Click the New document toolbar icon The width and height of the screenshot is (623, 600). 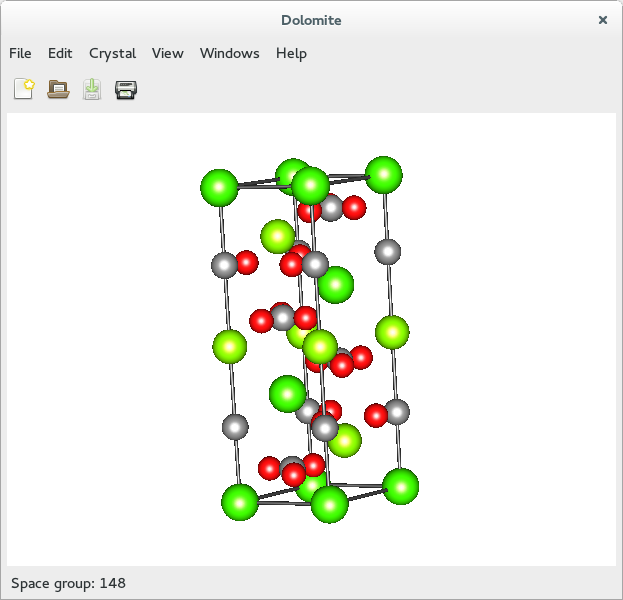pyautogui.click(x=24, y=90)
